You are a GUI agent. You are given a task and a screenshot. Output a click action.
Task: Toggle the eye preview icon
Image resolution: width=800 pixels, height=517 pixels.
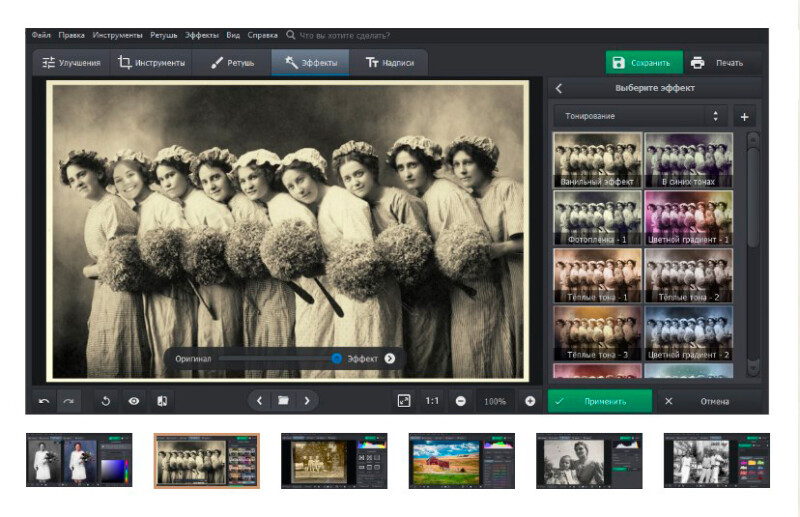click(133, 401)
